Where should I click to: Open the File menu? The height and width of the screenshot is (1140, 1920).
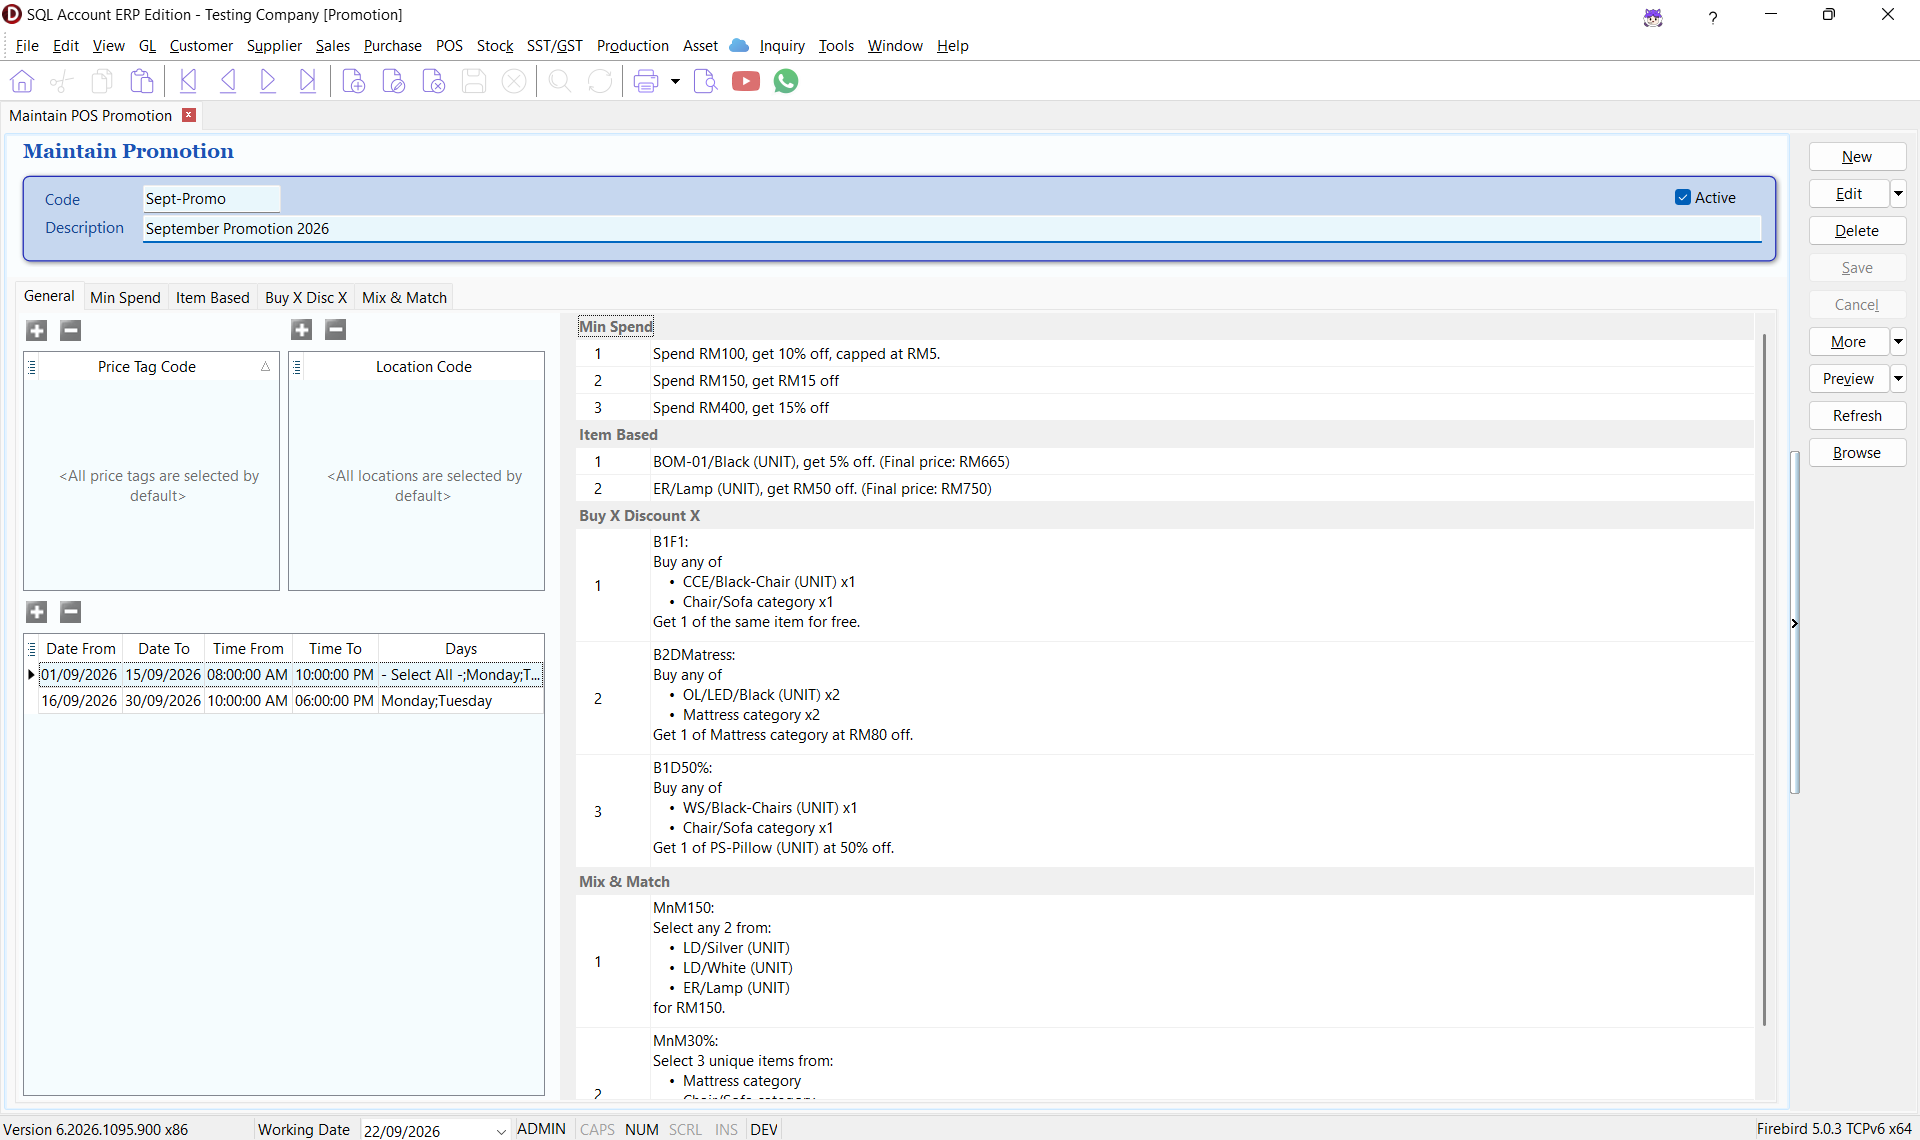click(27, 46)
